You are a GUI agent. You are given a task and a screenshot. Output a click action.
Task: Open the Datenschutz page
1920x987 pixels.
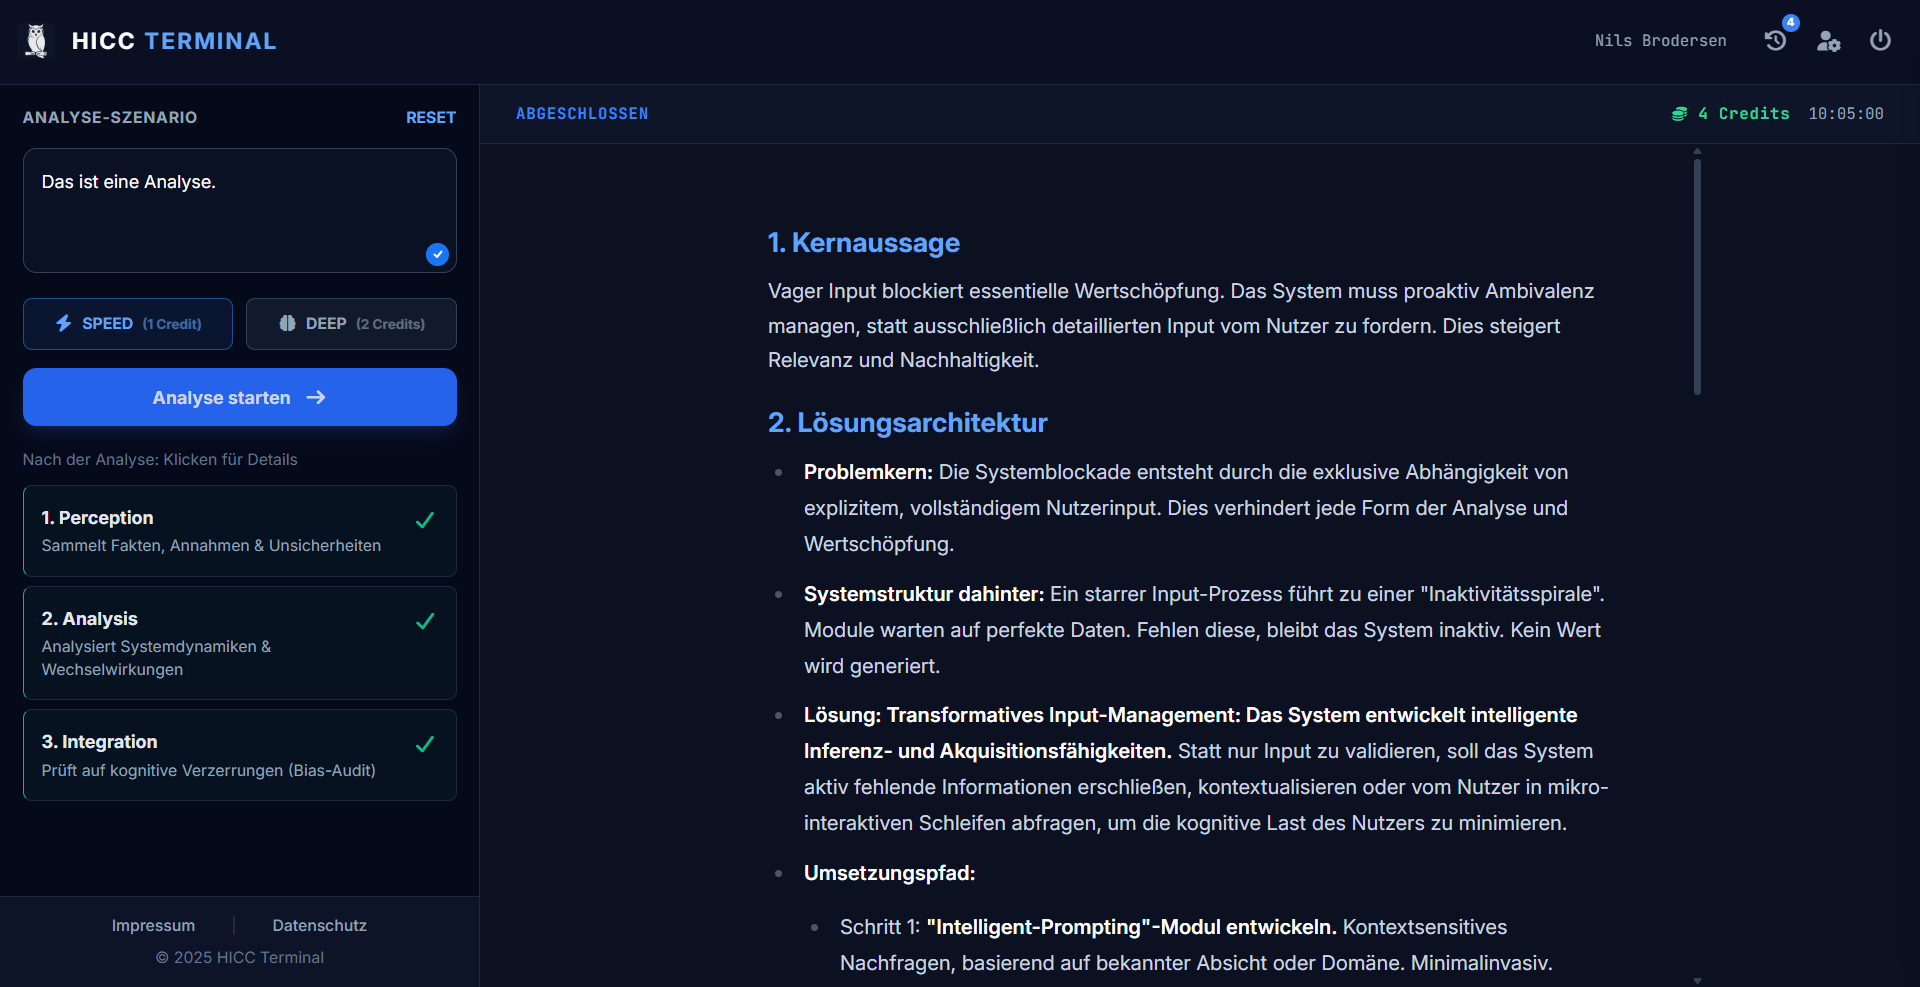point(319,925)
